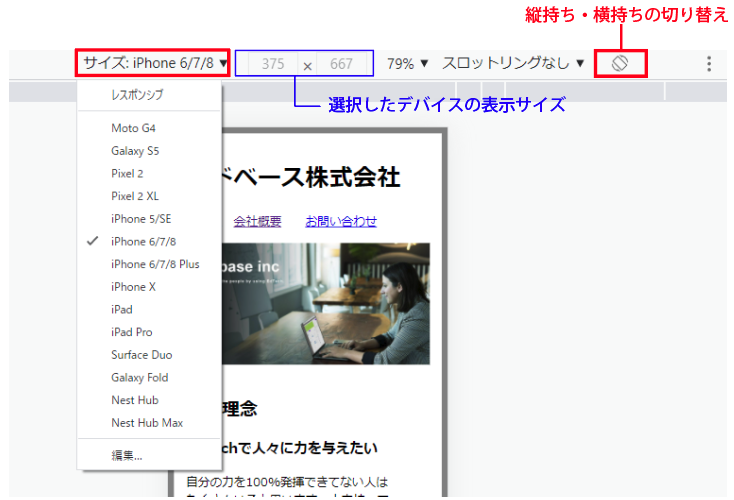Click the hero photo of woman with laptop
Viewport: 734px width, 500px height.
(326, 303)
